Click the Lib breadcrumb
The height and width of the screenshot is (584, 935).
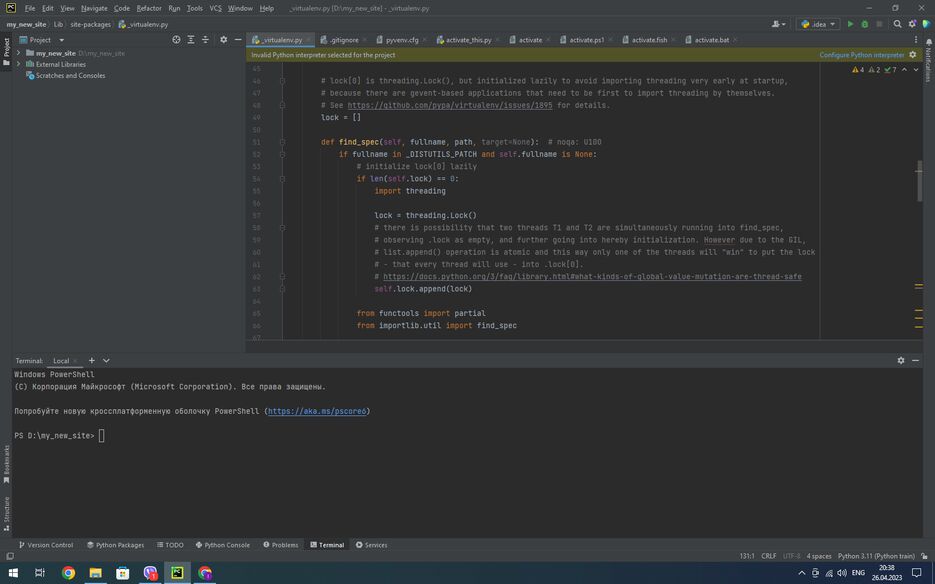58,24
